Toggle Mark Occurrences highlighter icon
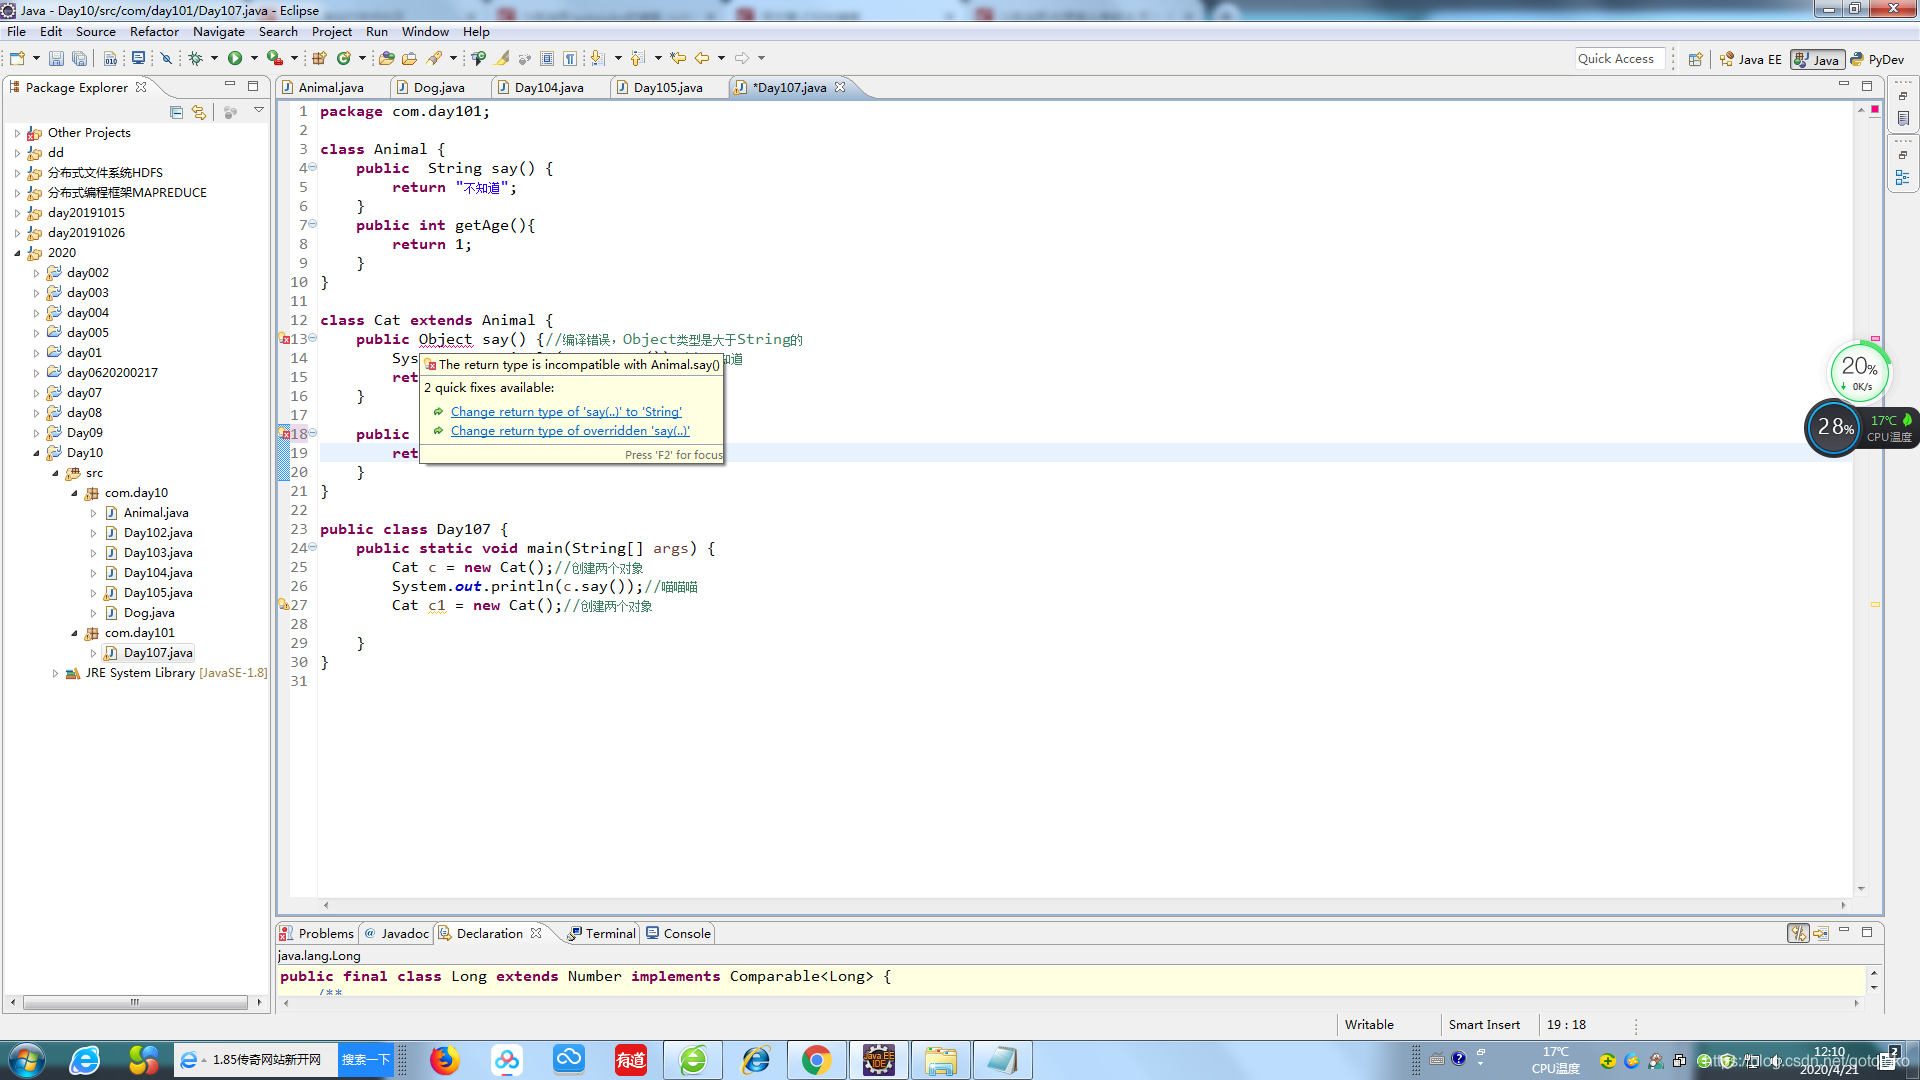Image resolution: width=1920 pixels, height=1080 pixels. (503, 58)
